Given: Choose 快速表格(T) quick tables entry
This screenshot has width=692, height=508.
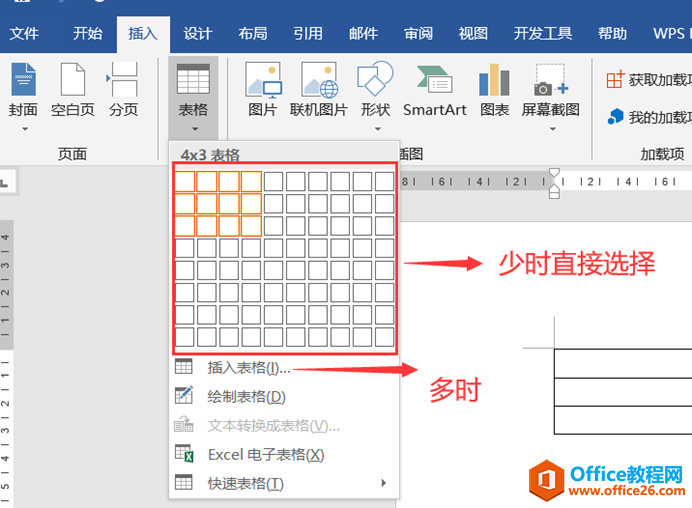Looking at the screenshot, I should click(285, 483).
